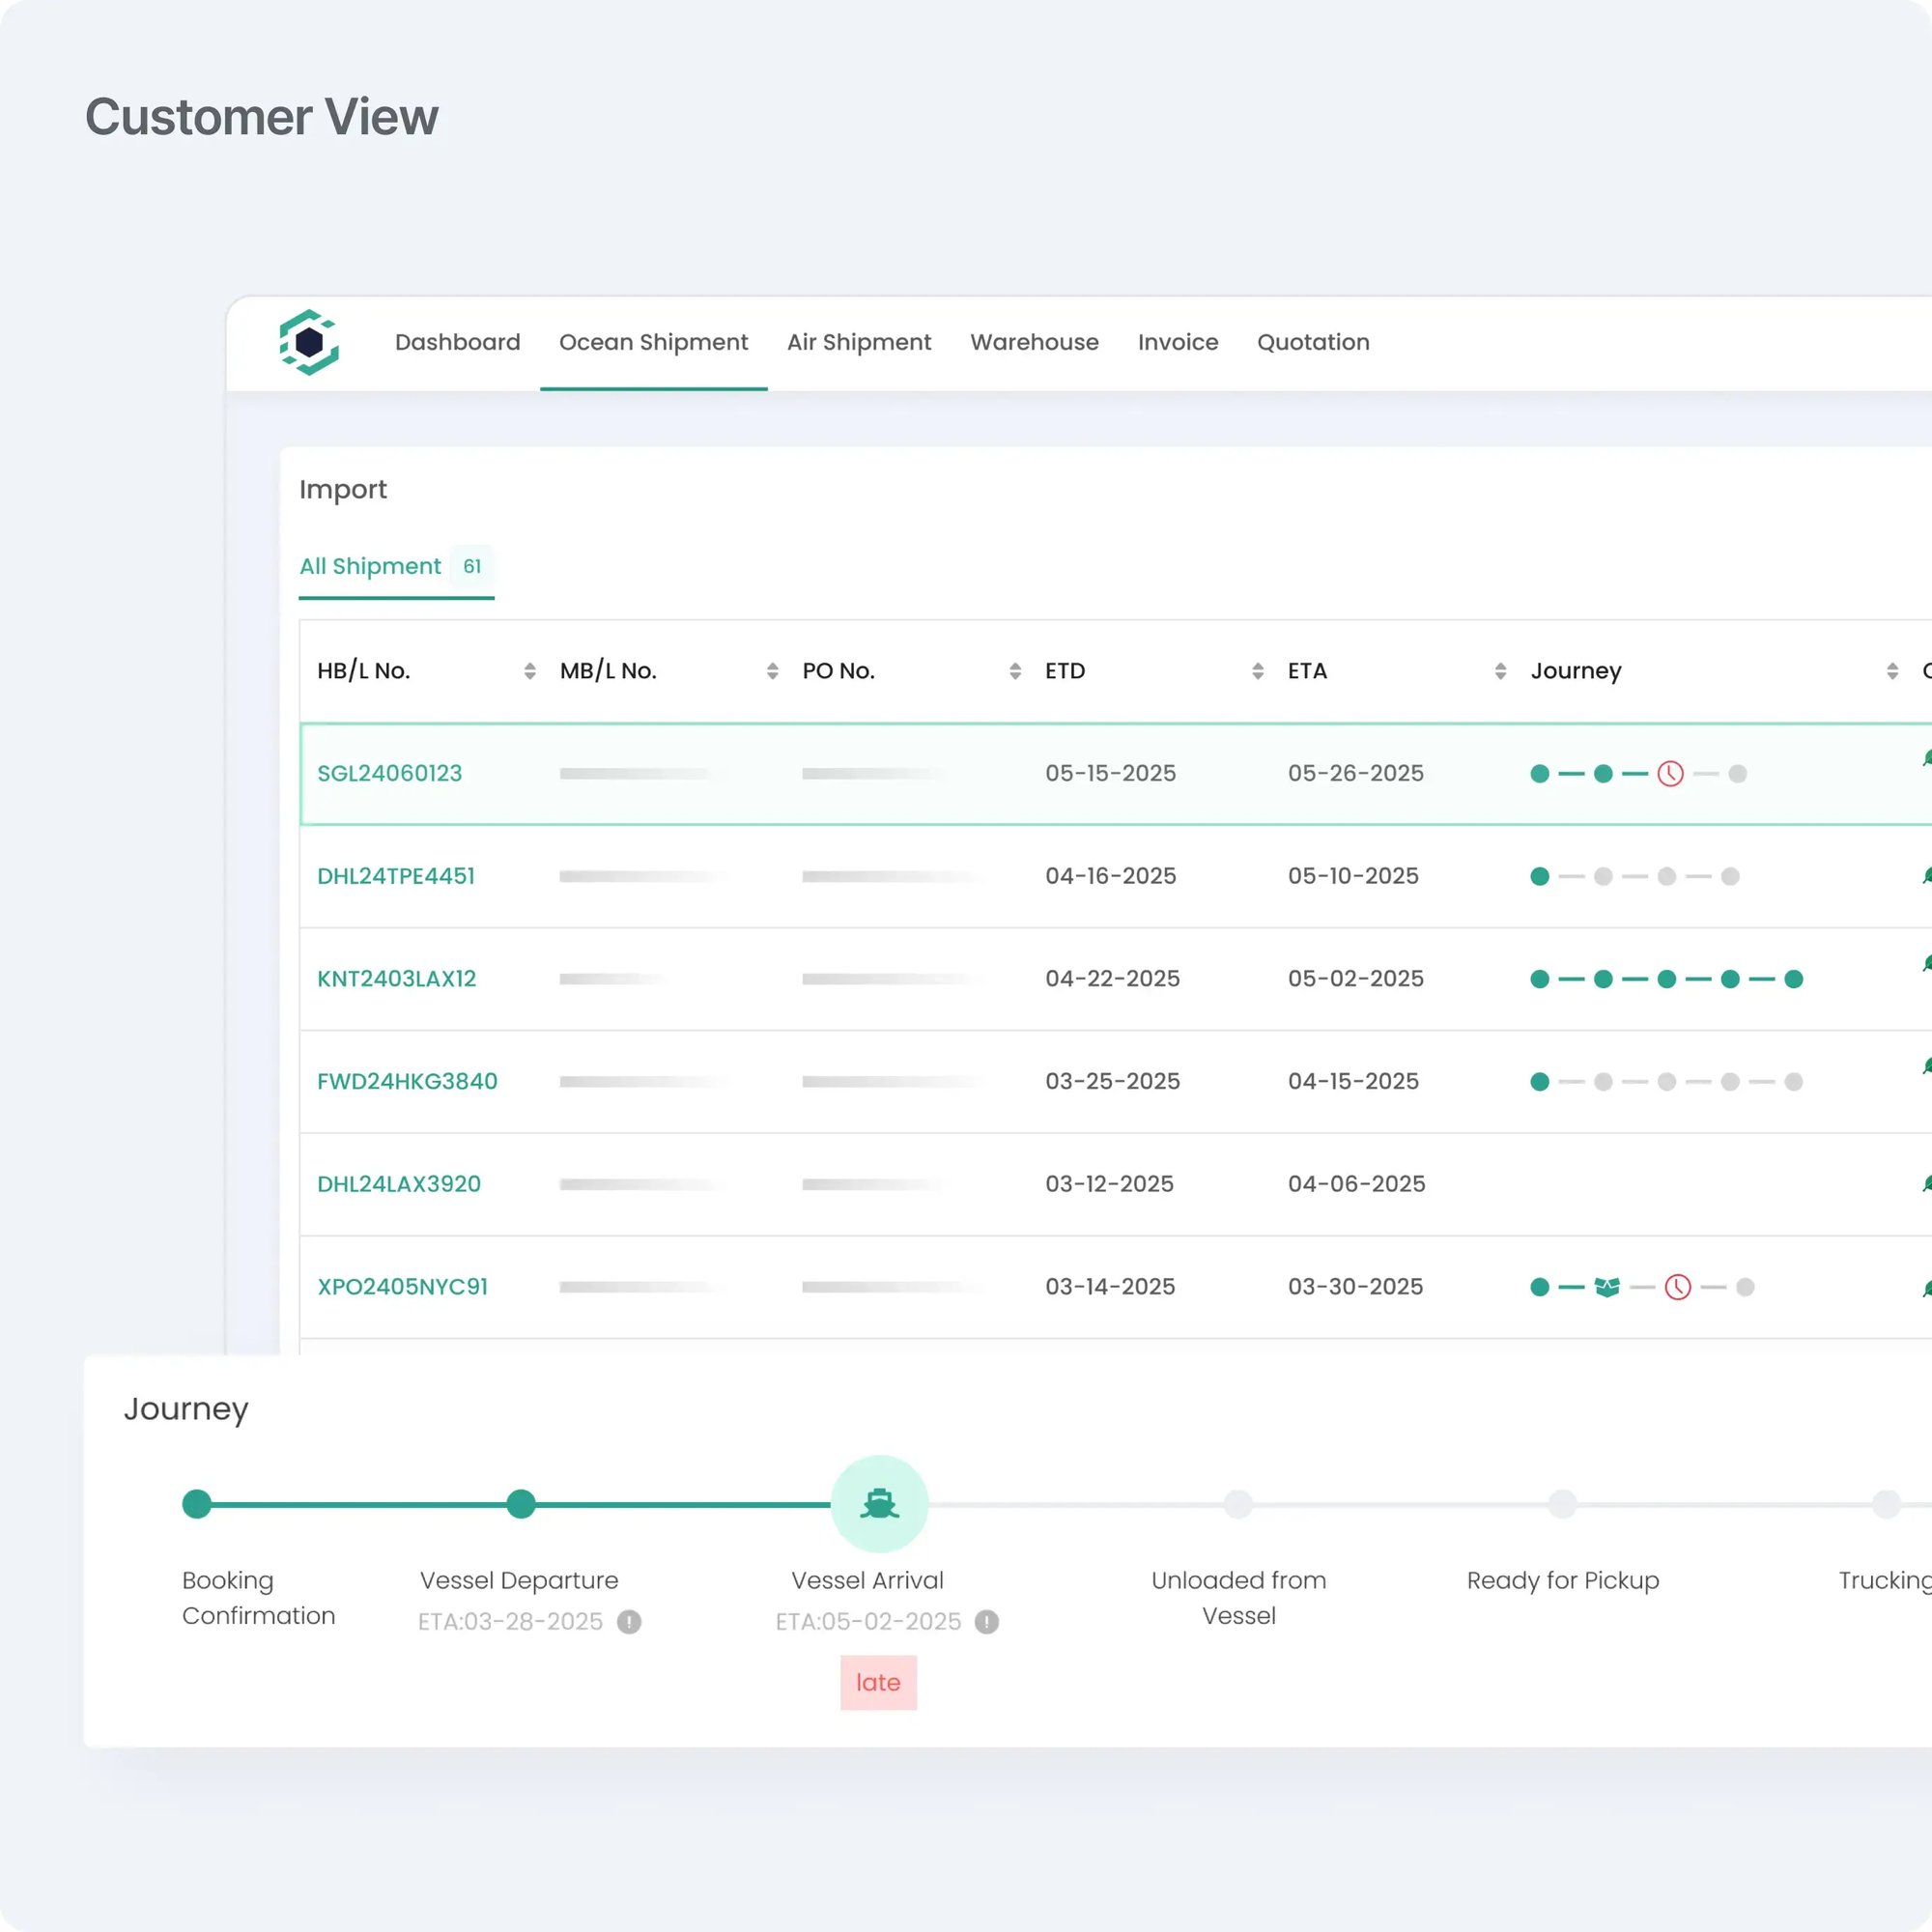Viewport: 1932px width, 1932px height.
Task: Sort by ETA column arrows
Action: coord(1500,671)
